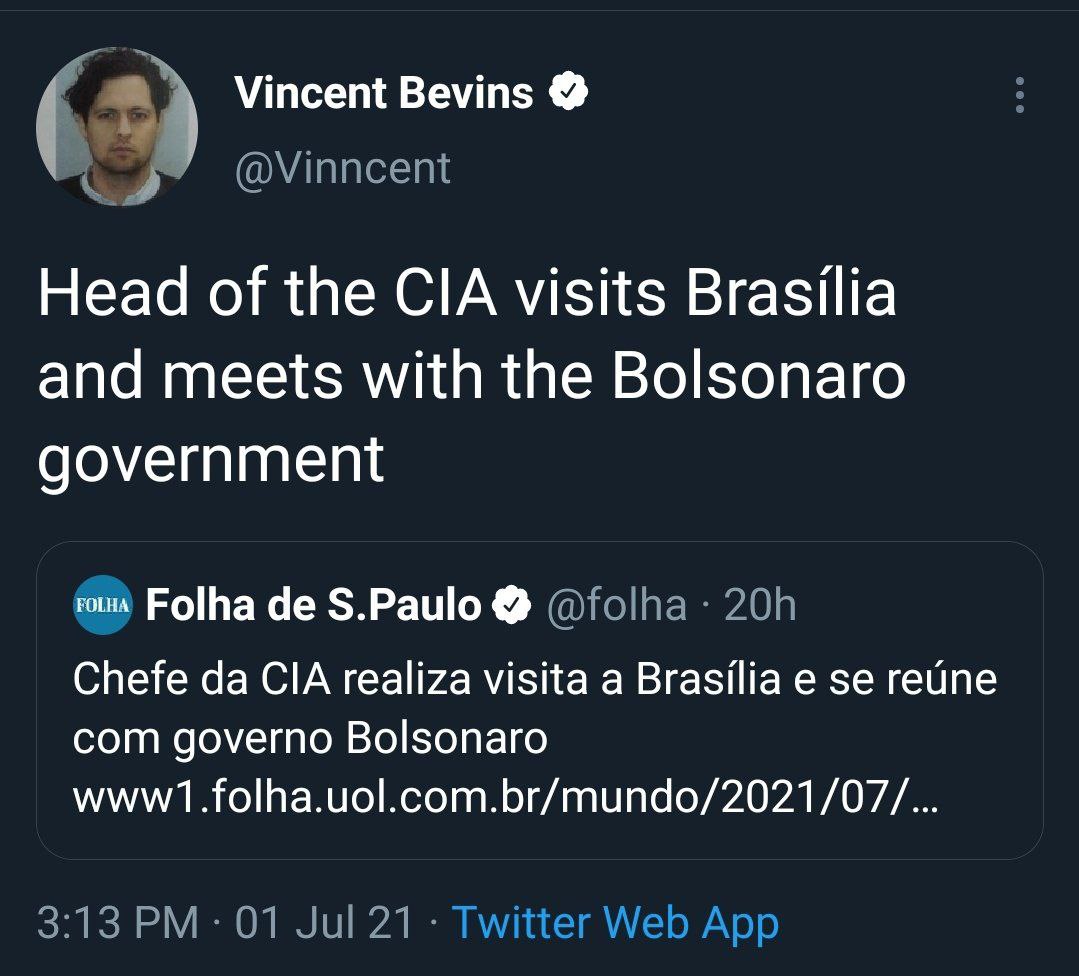Click the 01 Jul 21 date

[x=324, y=922]
